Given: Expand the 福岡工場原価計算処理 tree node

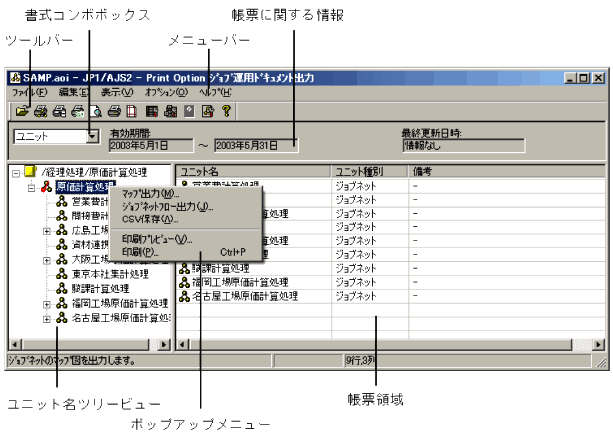Looking at the screenshot, I should (47, 304).
